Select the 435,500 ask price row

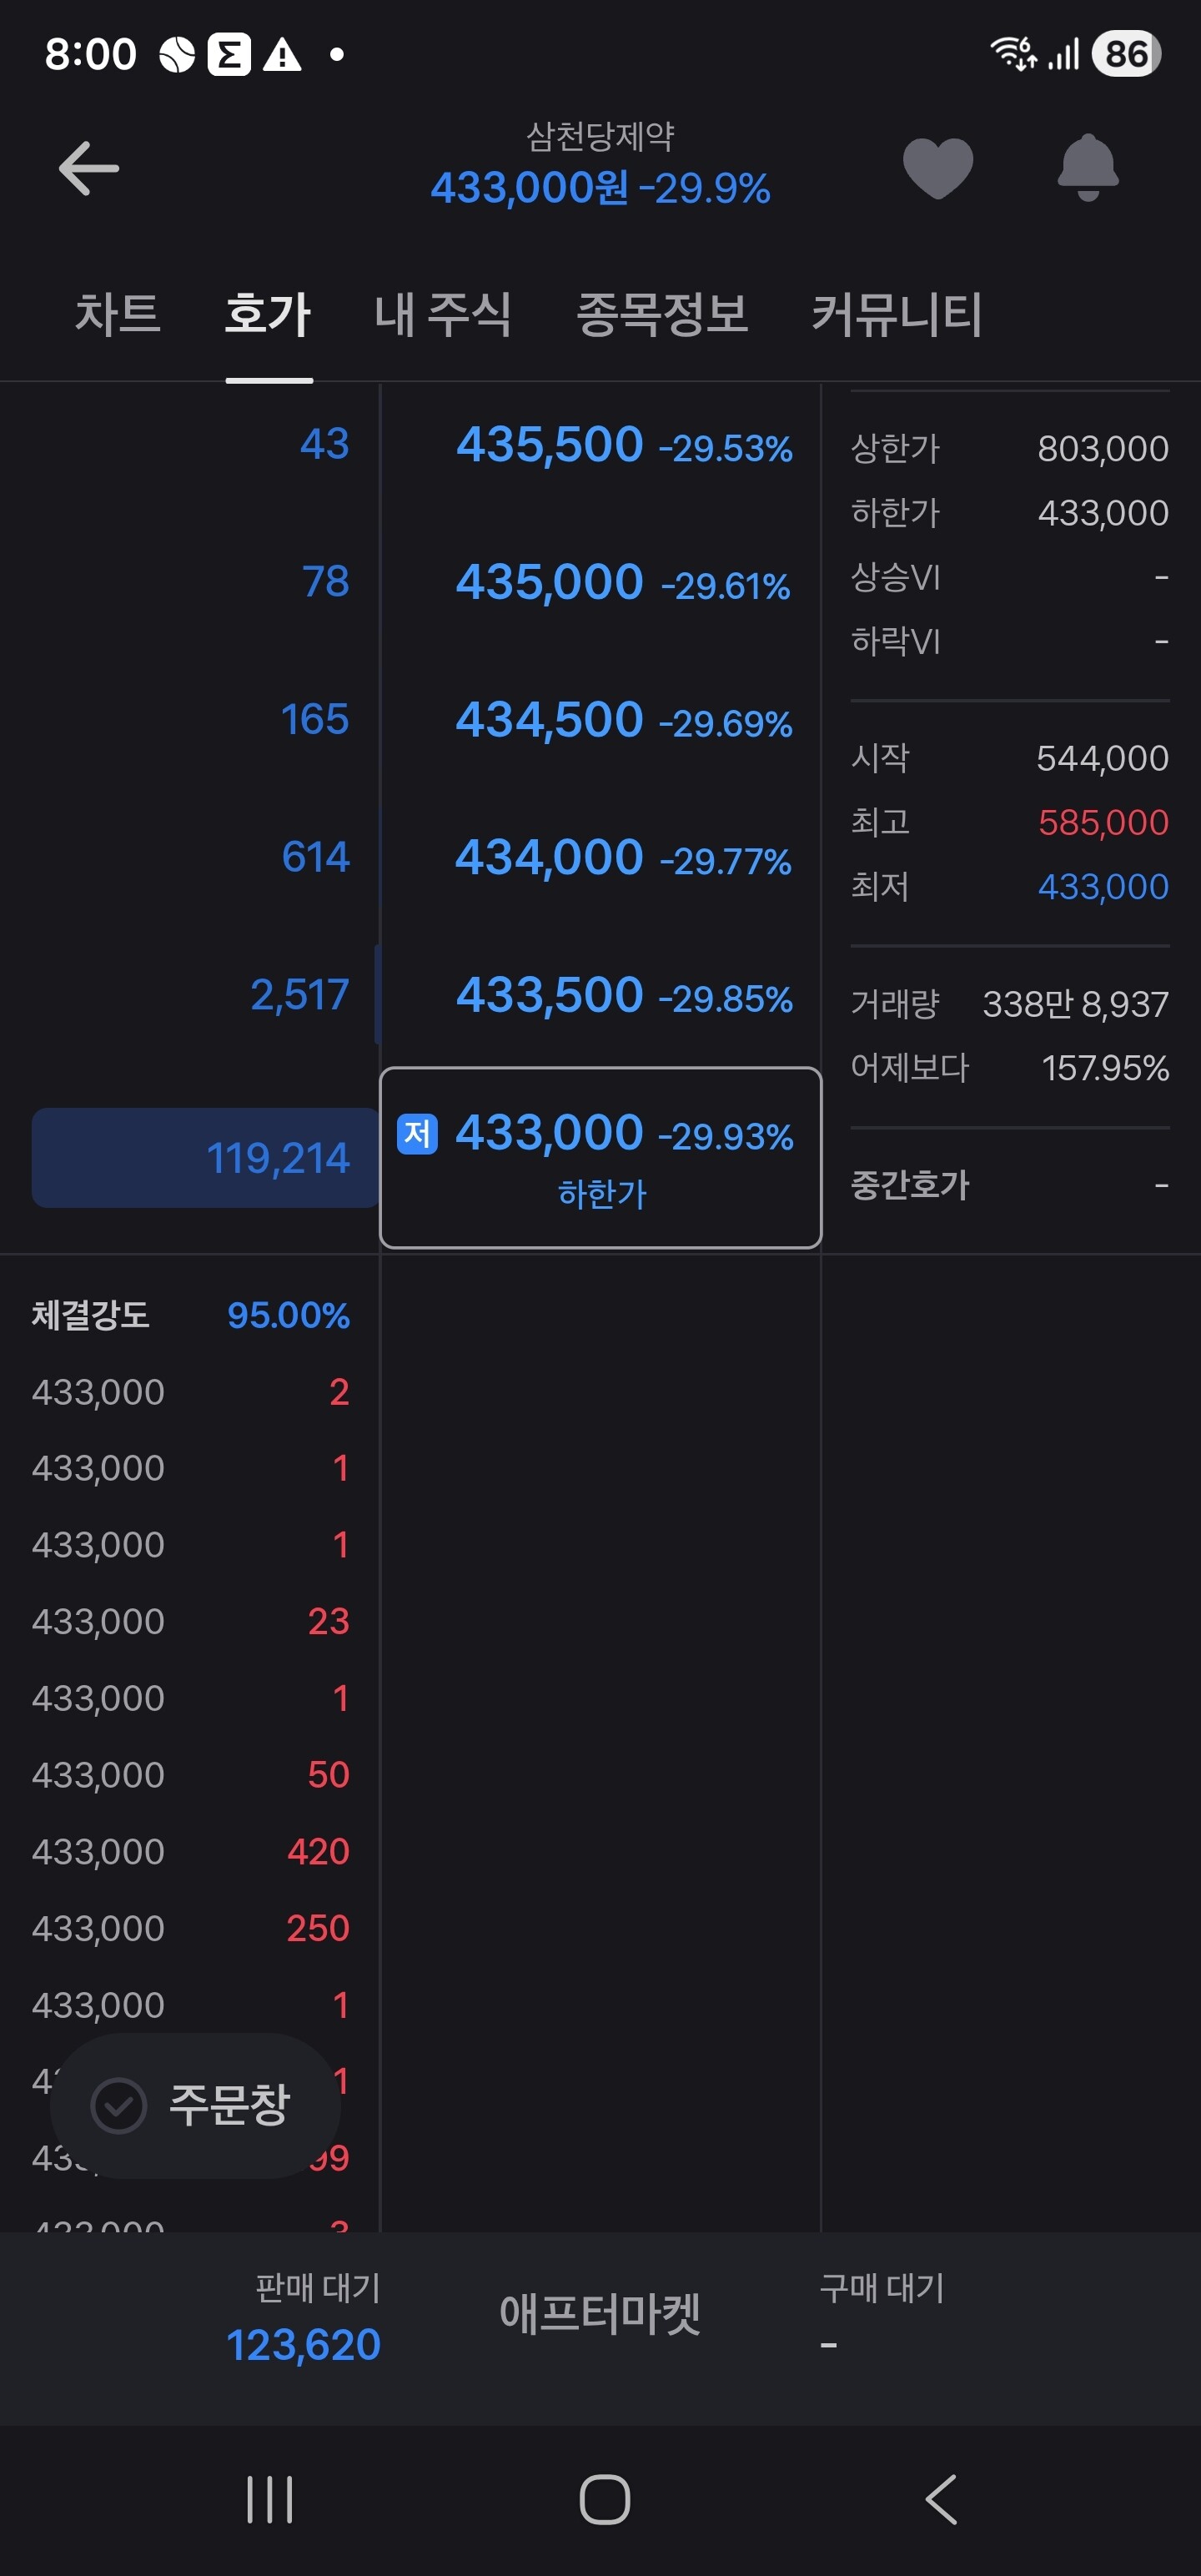click(600, 445)
